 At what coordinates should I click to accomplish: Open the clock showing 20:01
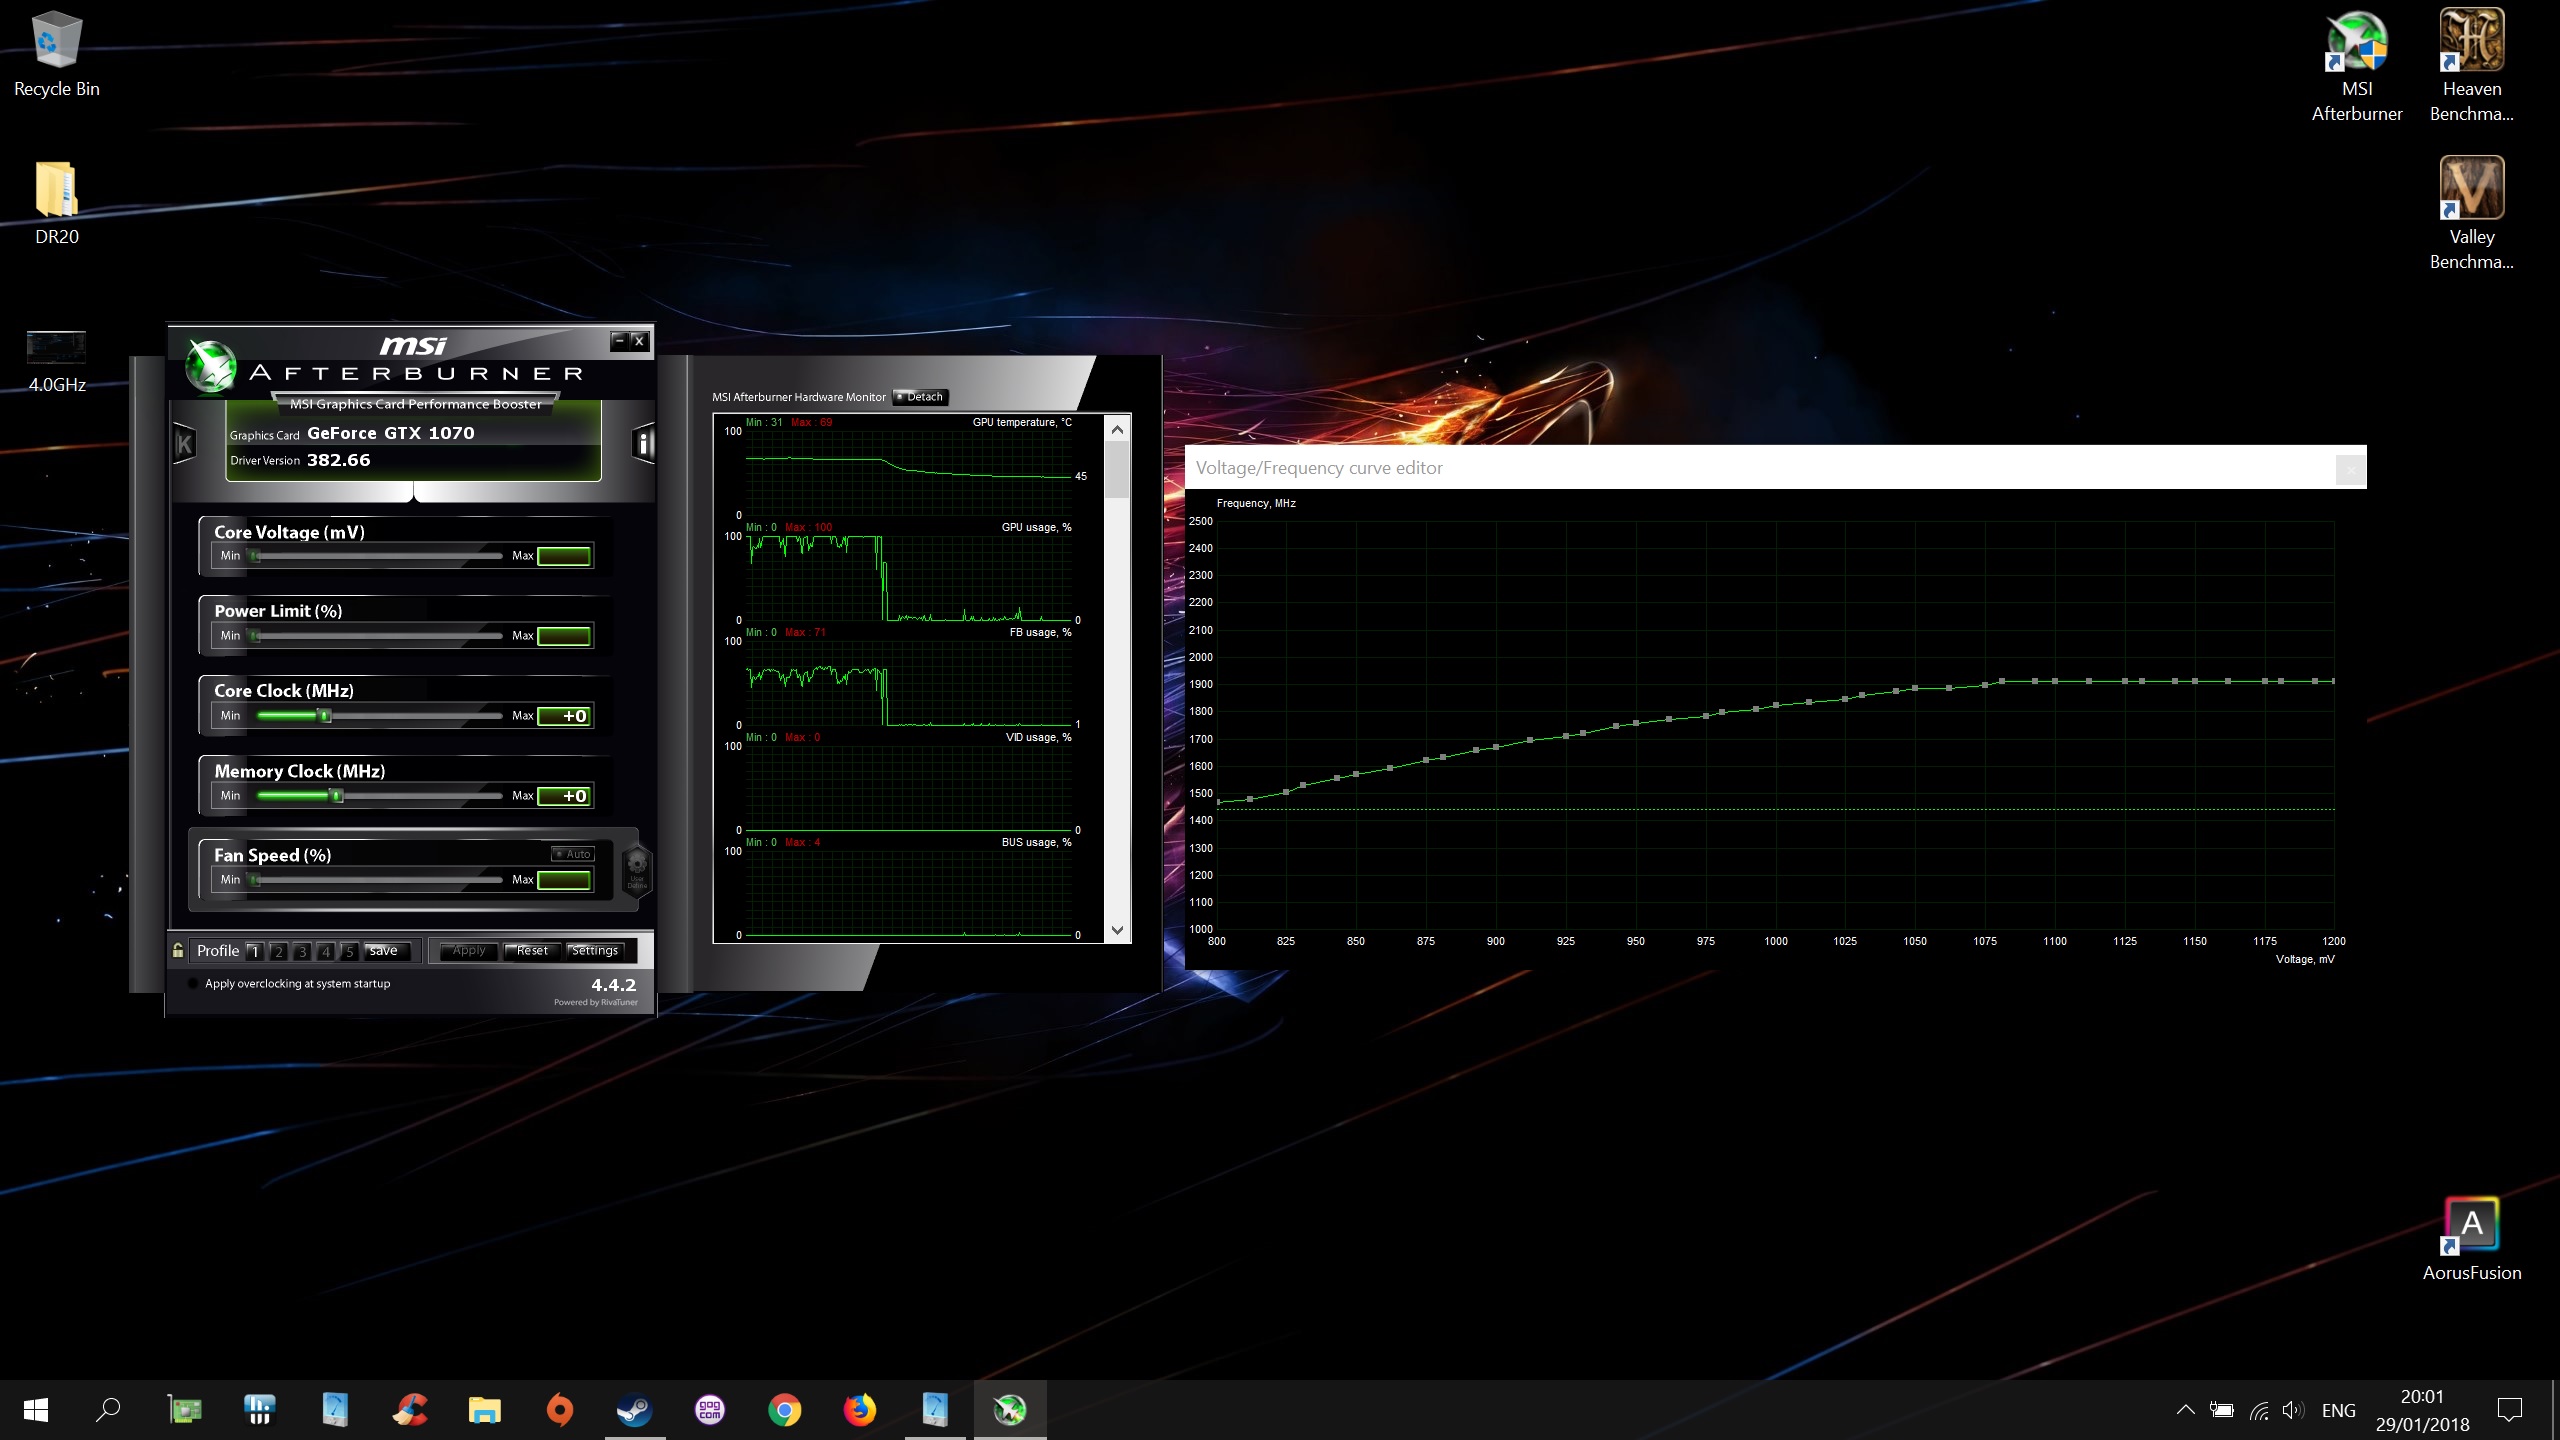2422,1410
